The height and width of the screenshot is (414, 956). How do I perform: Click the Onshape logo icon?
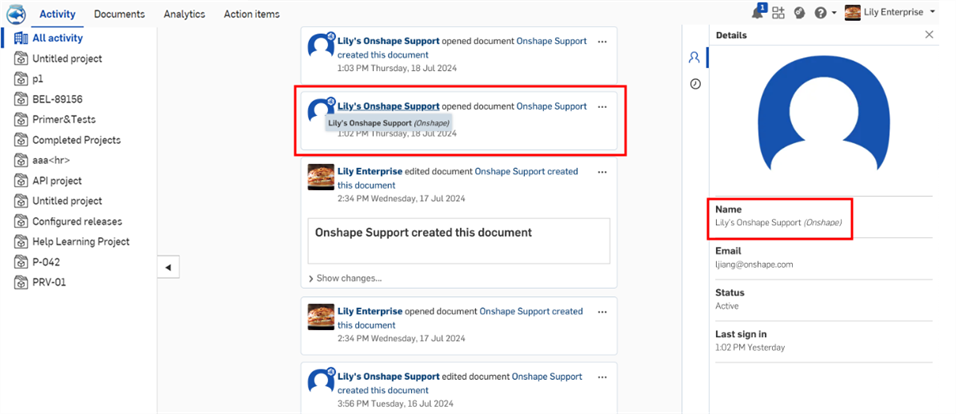[x=15, y=13]
